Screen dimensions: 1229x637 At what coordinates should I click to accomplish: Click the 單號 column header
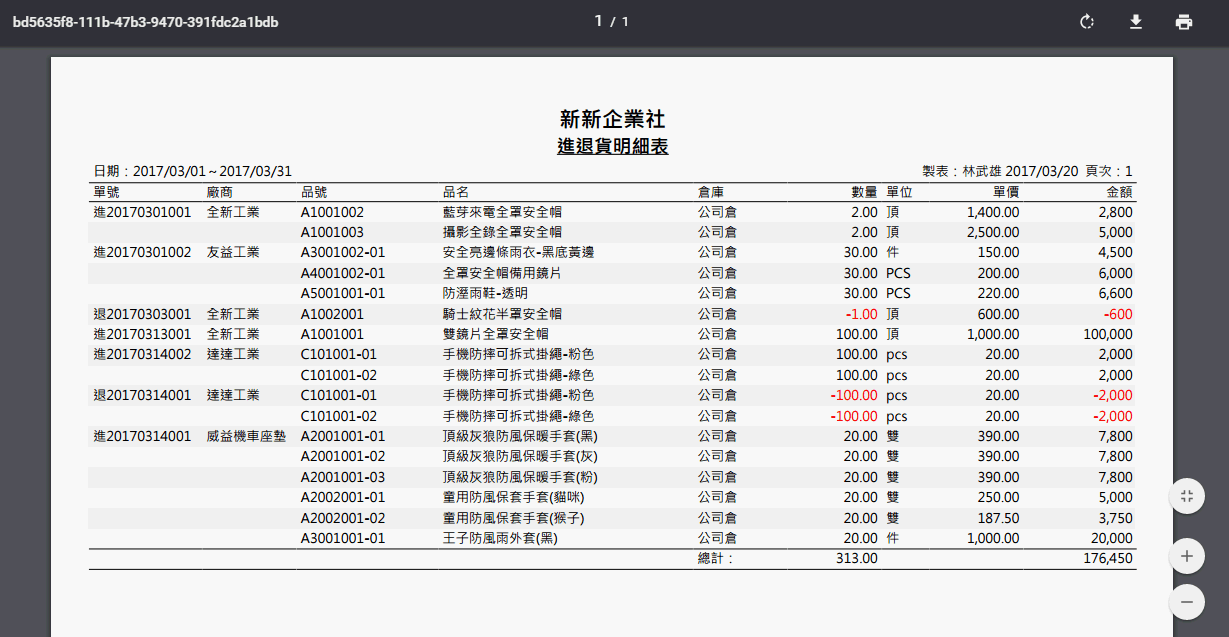tap(106, 191)
